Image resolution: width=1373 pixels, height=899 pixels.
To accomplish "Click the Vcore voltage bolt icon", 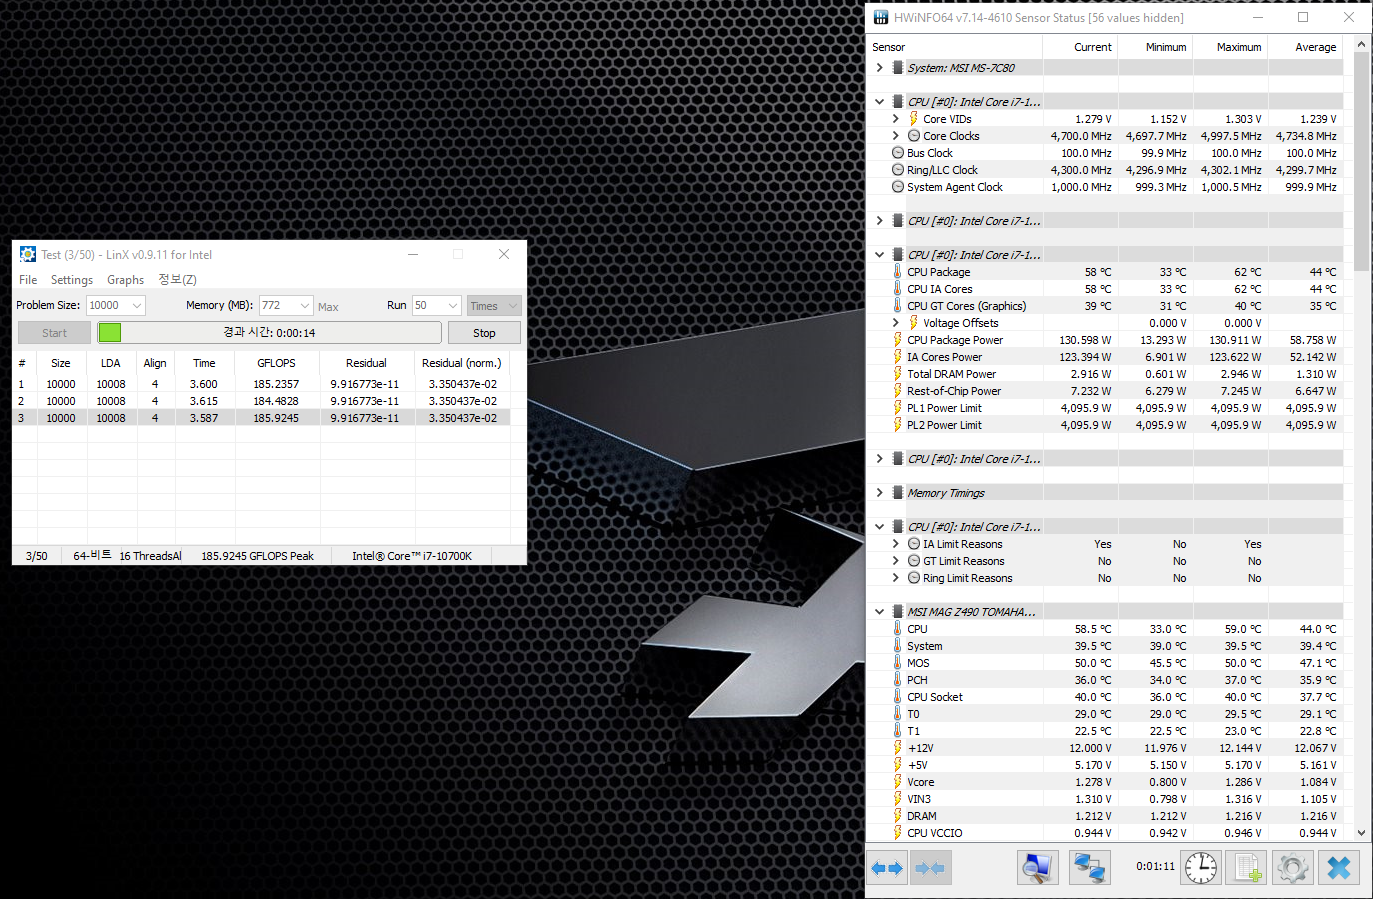I will point(898,782).
